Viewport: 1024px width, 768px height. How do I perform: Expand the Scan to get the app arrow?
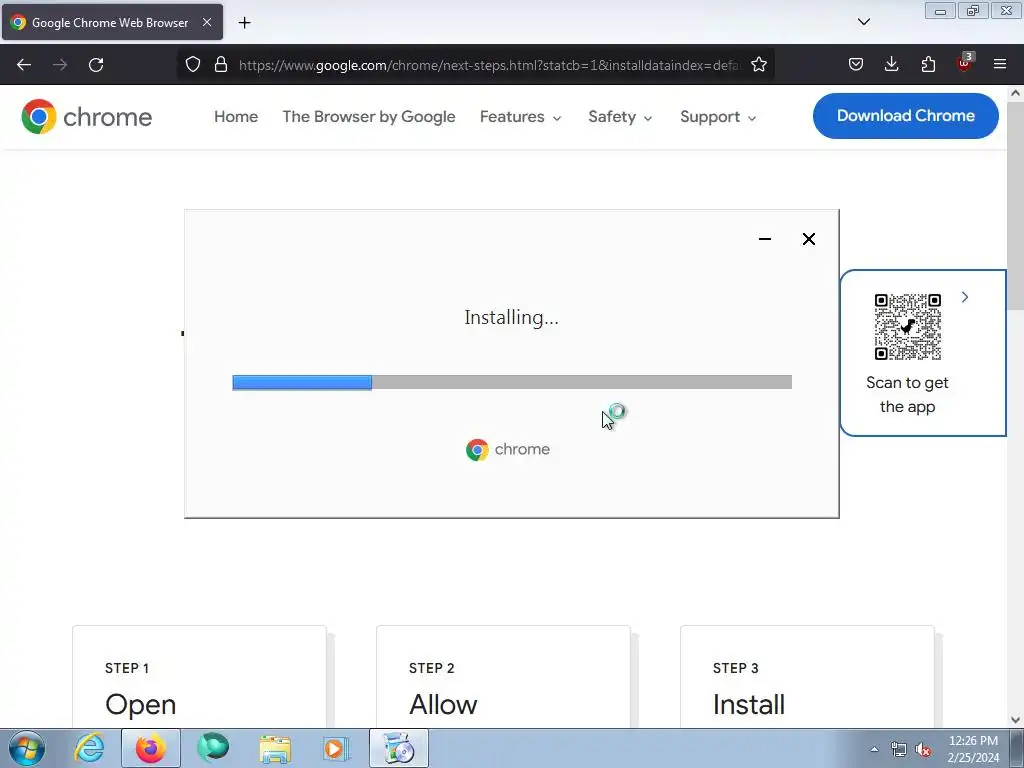point(965,297)
